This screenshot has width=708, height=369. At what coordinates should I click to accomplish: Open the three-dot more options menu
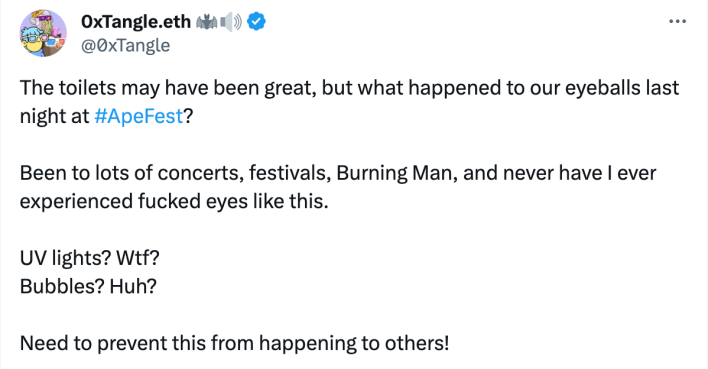(677, 21)
